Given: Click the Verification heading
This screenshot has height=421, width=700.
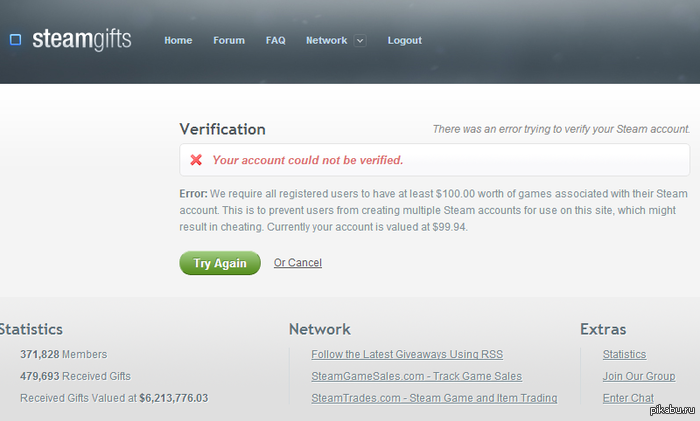Looking at the screenshot, I should pos(222,129).
